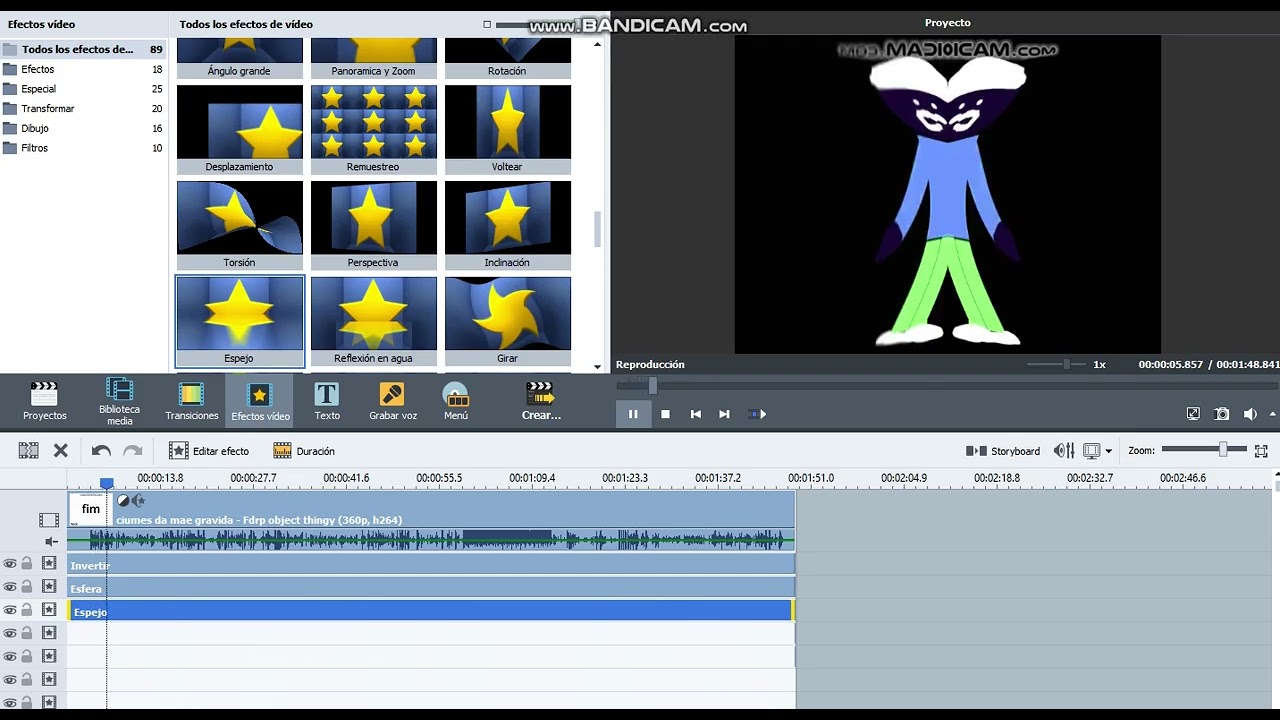Click the audio track speaker icon
This screenshot has width=1280, height=720.
51,542
